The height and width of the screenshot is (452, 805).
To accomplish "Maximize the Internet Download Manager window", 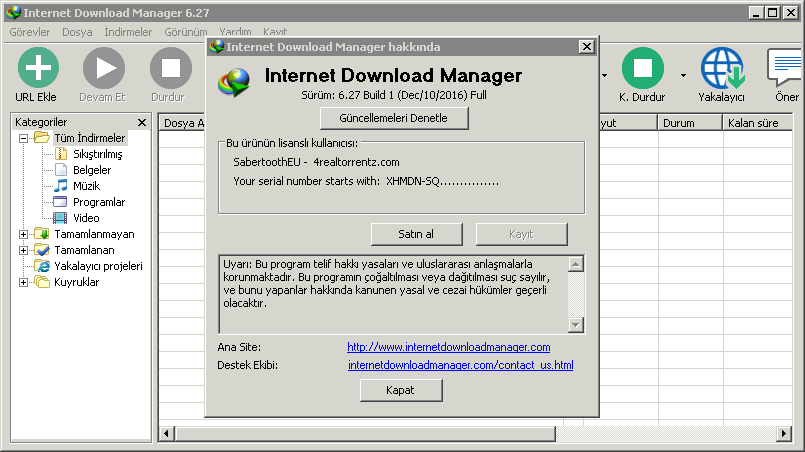I will click(x=773, y=13).
